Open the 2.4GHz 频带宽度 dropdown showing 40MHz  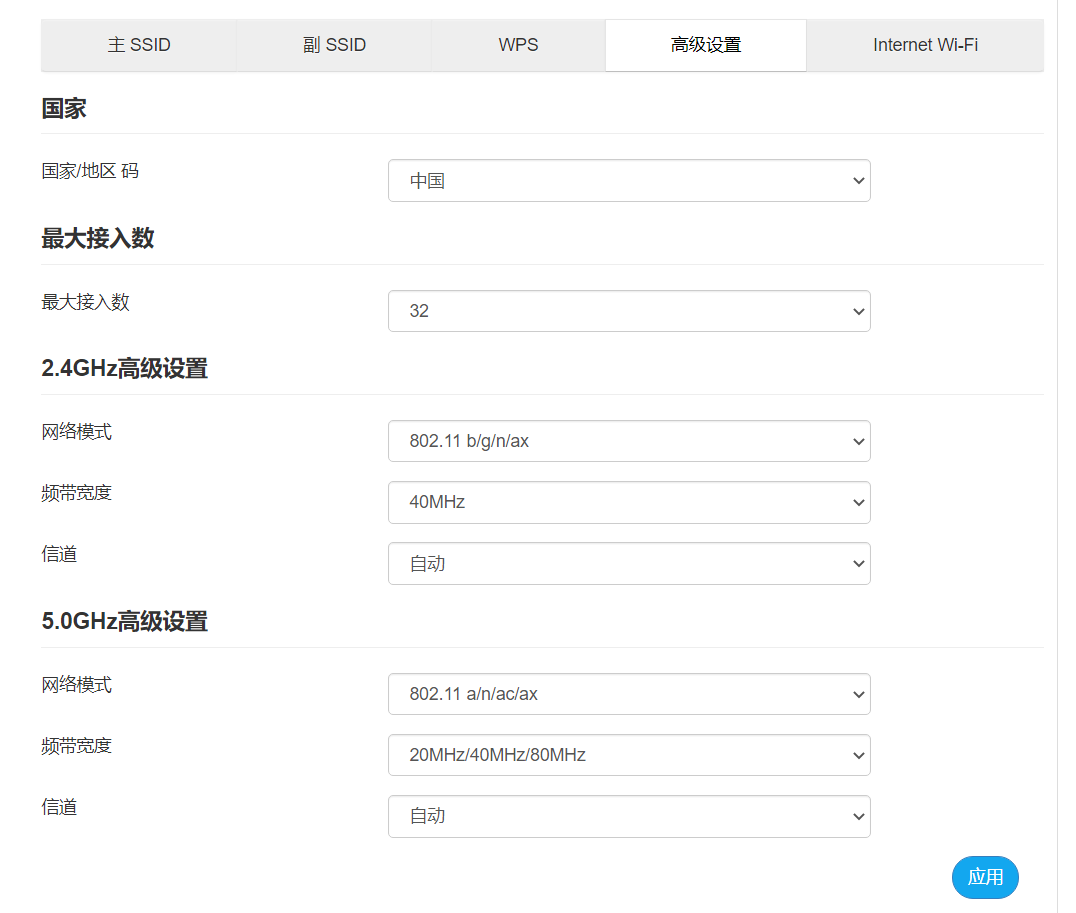629,502
